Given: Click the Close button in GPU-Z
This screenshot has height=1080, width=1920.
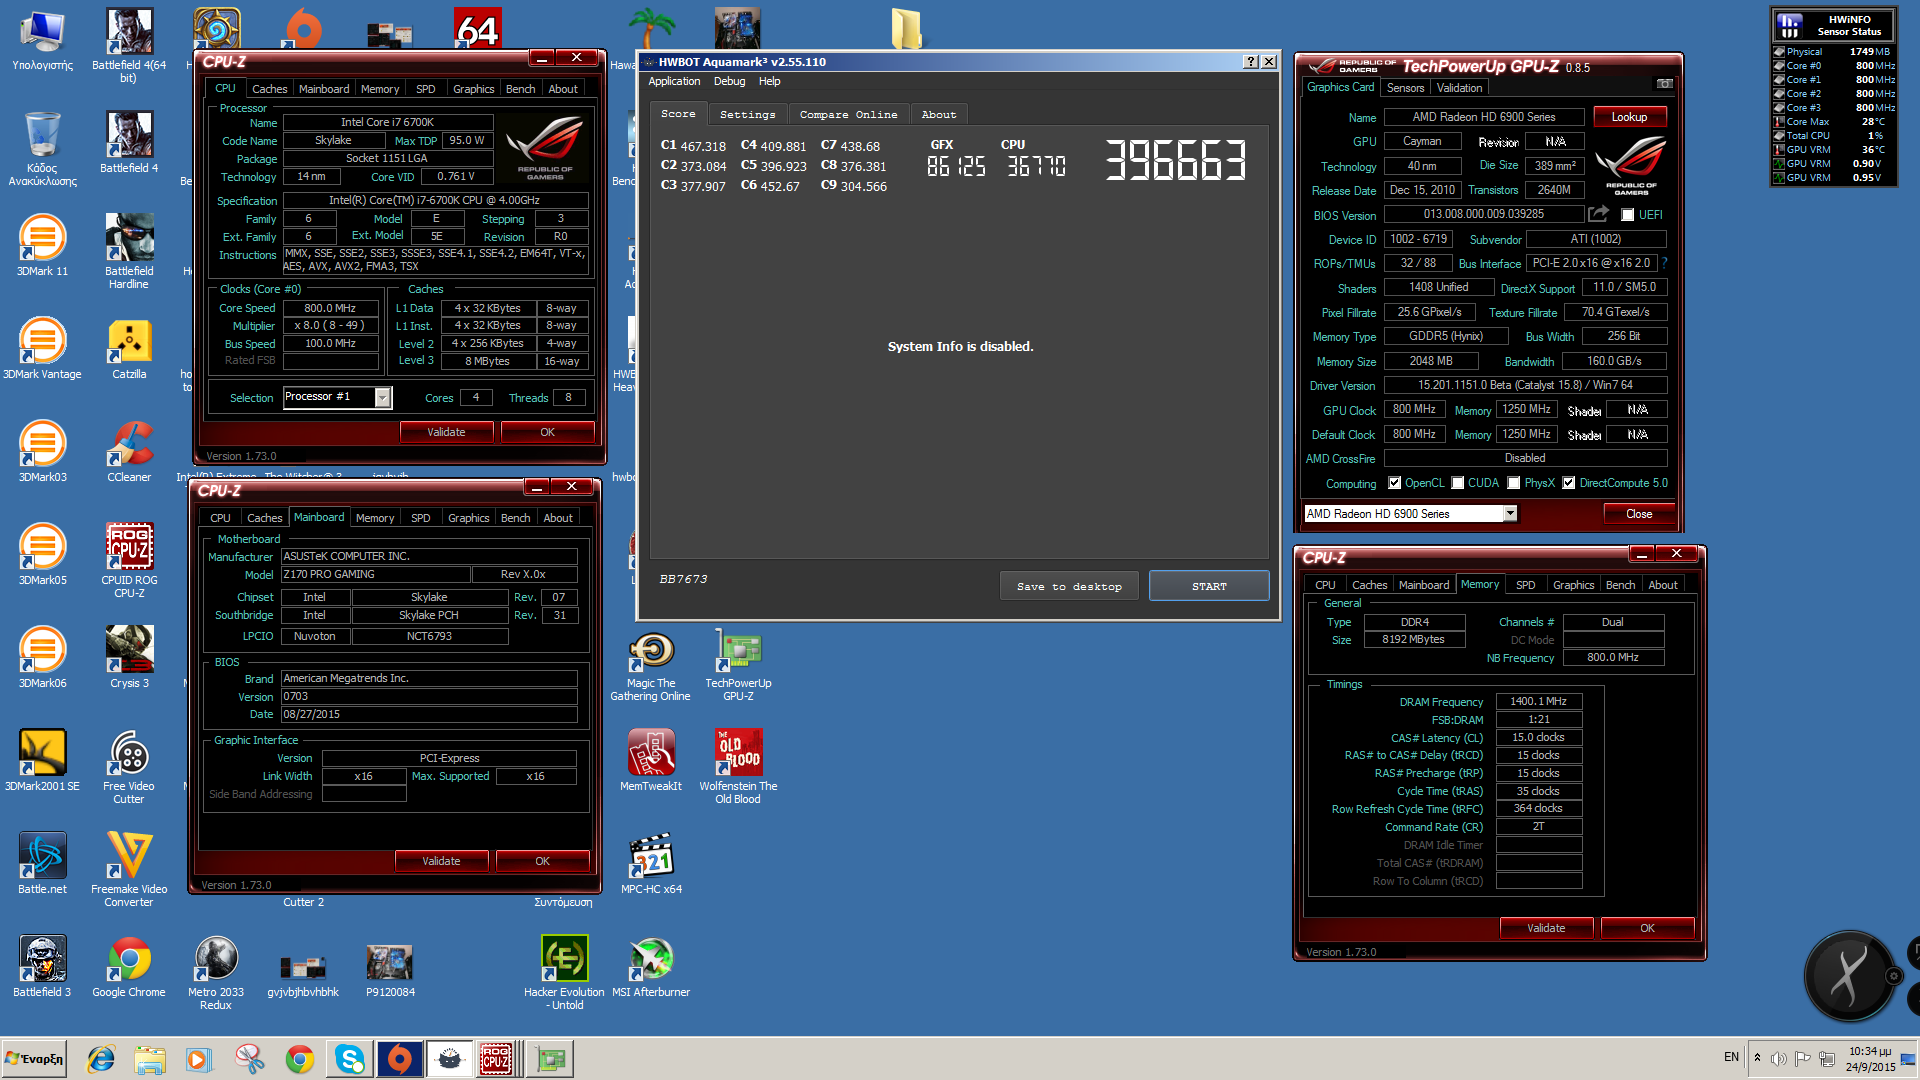Looking at the screenshot, I should pyautogui.click(x=1639, y=514).
